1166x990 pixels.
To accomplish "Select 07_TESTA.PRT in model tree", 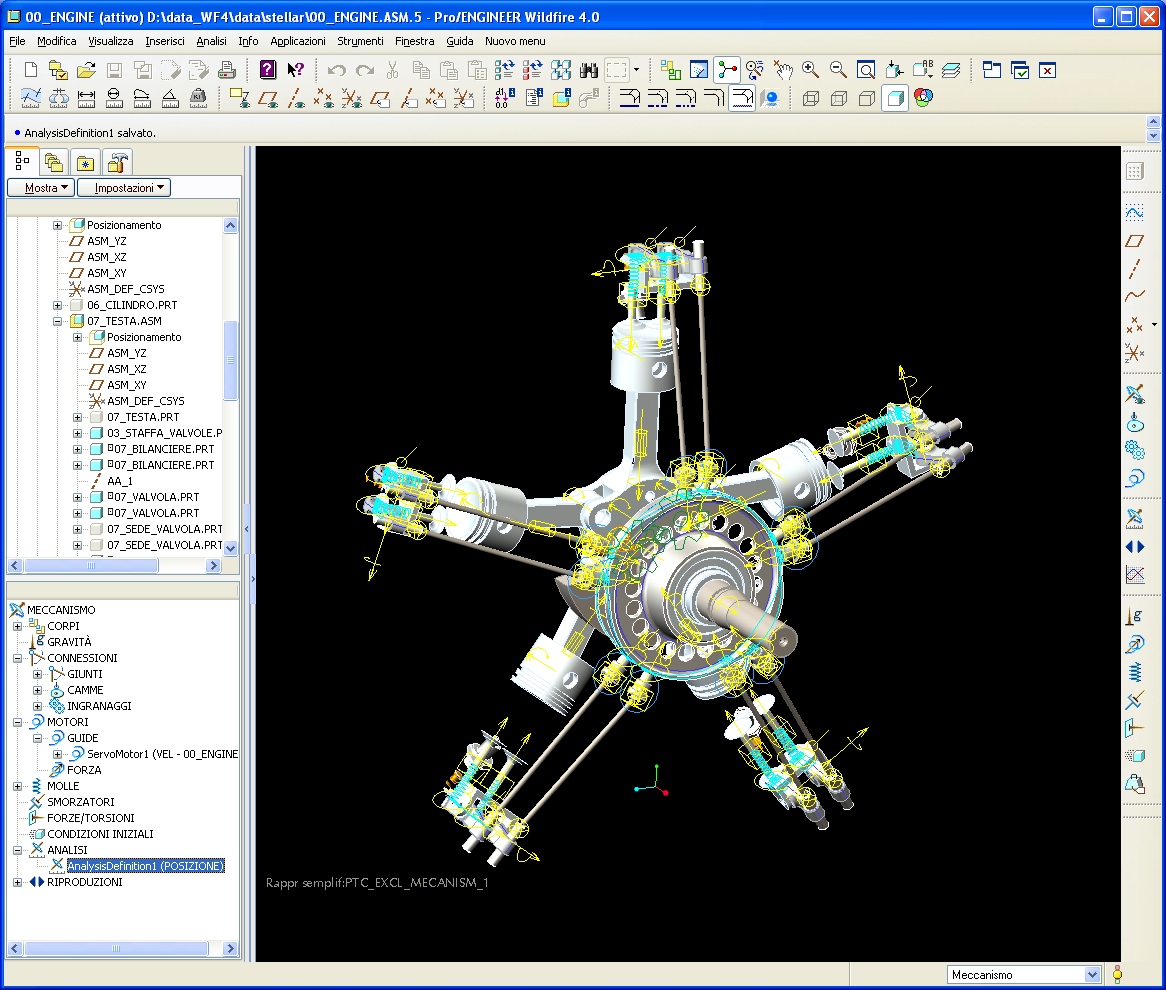I will (x=143, y=417).
